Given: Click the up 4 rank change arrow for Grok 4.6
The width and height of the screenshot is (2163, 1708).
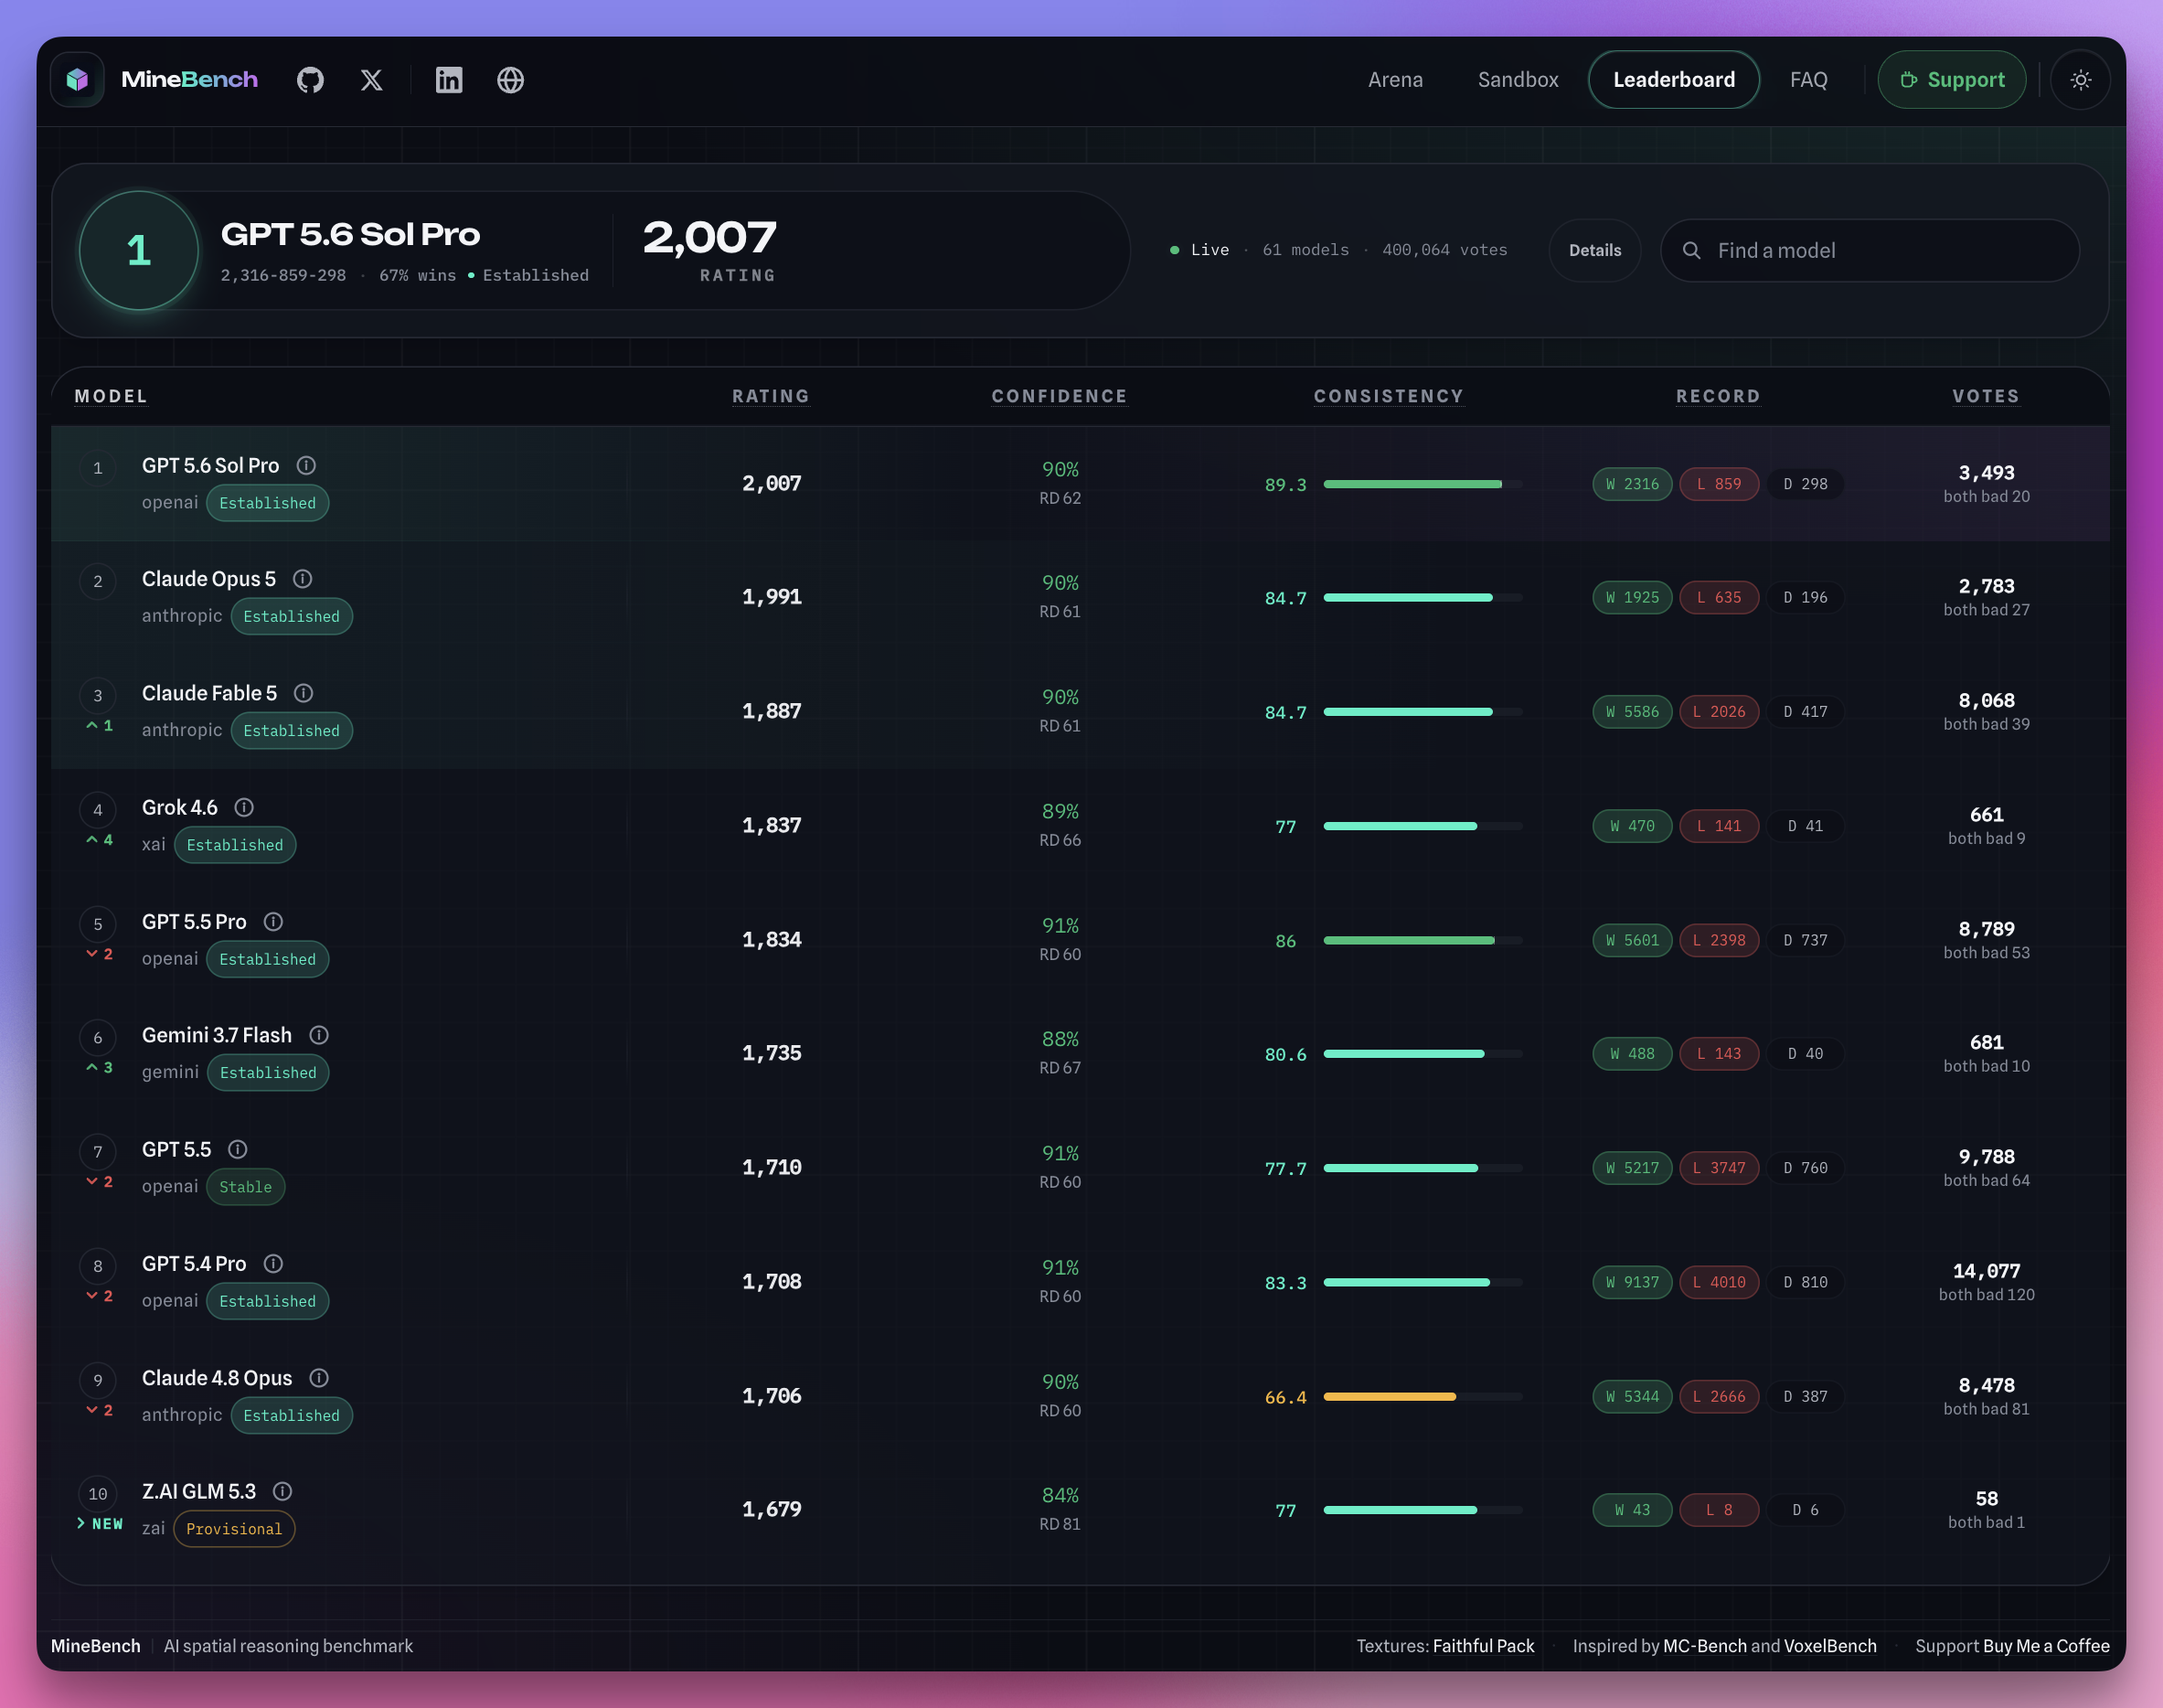Looking at the screenshot, I should point(99,840).
